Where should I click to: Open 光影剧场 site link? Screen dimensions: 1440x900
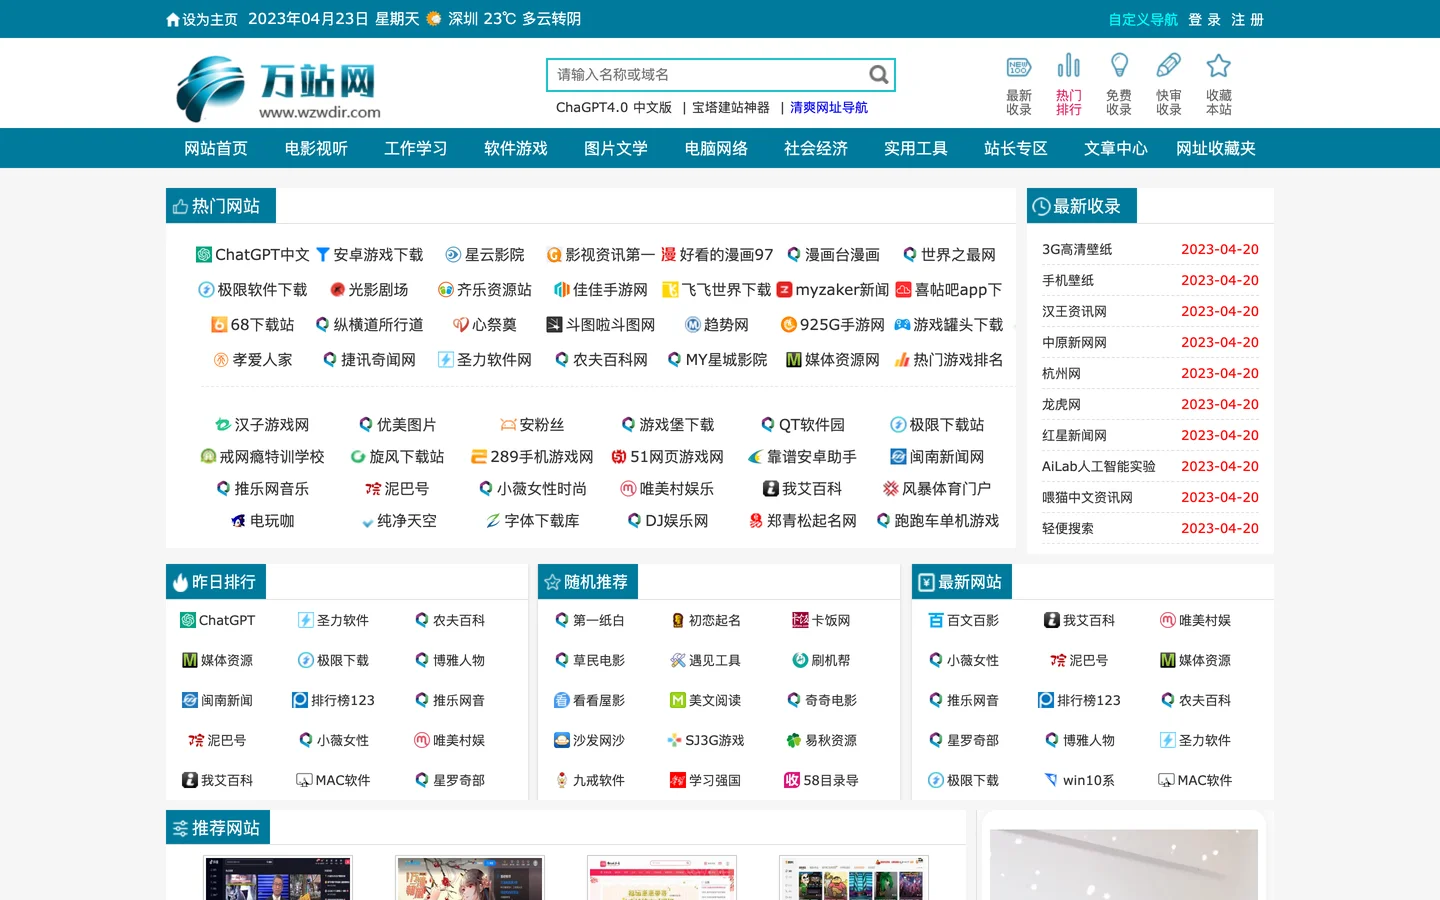click(369, 290)
